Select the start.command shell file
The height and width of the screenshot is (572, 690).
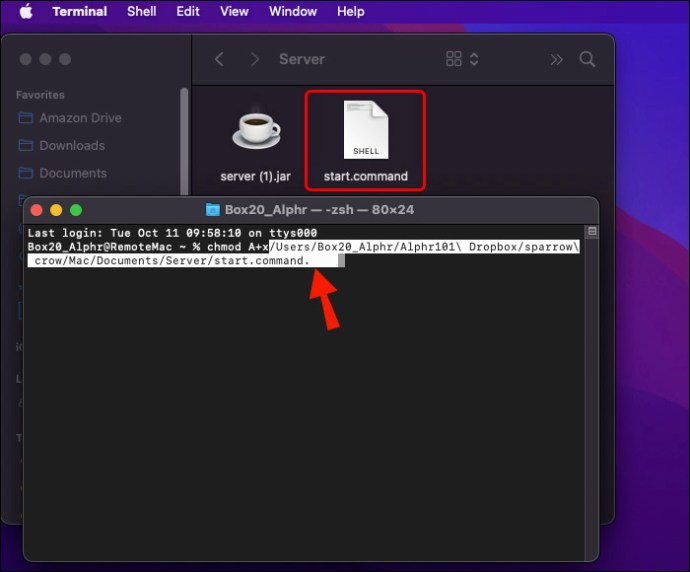click(365, 141)
